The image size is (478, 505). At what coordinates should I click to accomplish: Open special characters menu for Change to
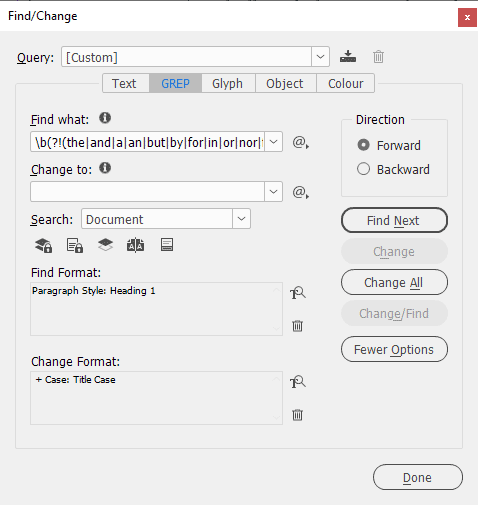[x=301, y=192]
